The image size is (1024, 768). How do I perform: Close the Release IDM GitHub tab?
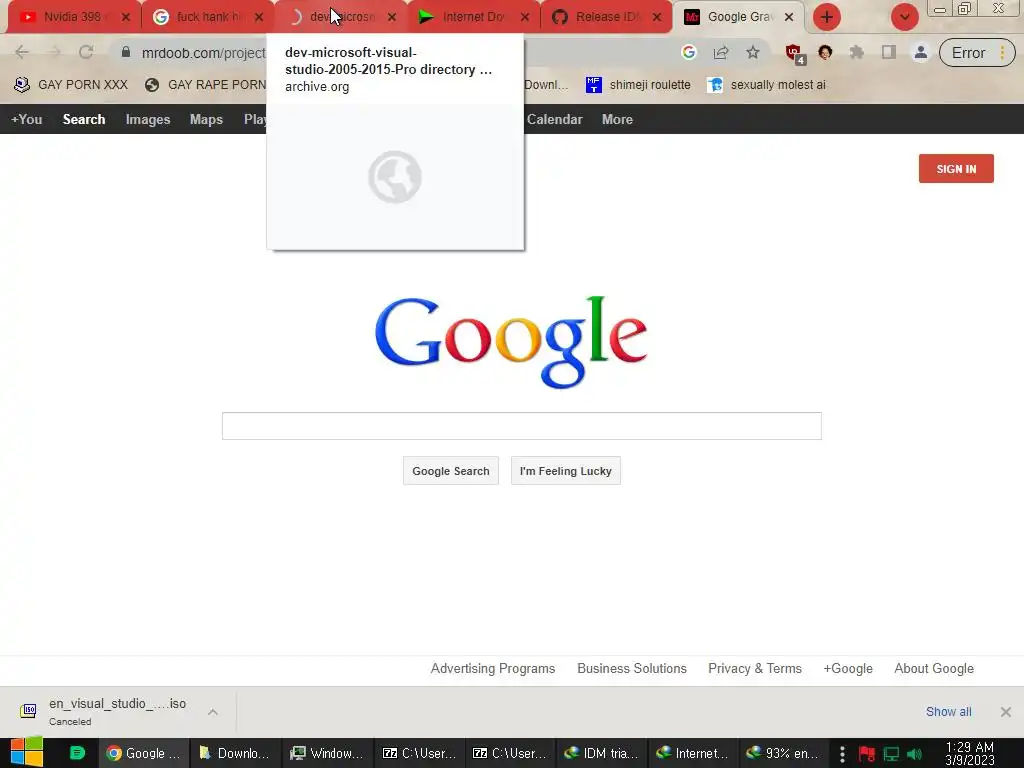tap(657, 17)
